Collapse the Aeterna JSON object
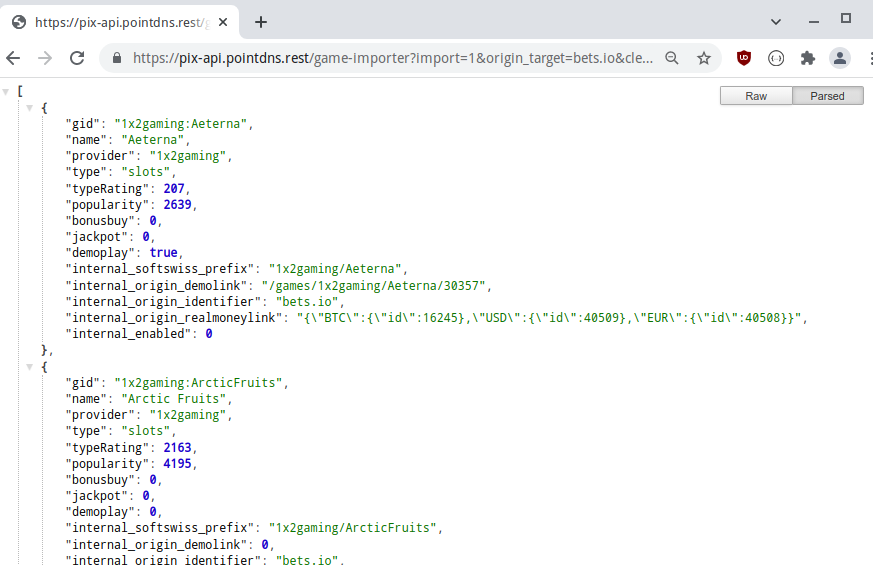873x565 pixels. tap(30, 108)
